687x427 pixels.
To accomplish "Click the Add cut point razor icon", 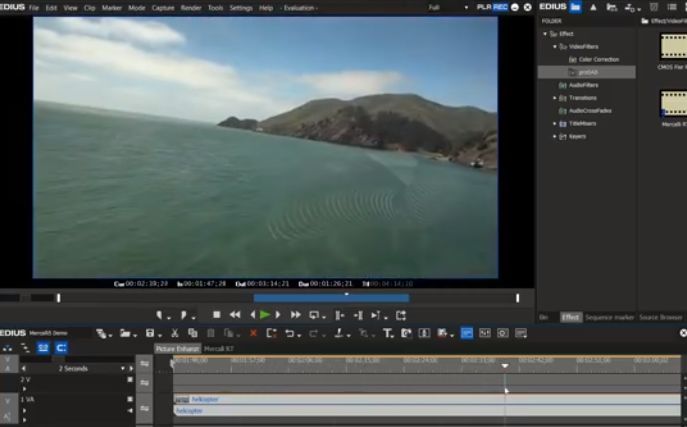I will pyautogui.click(x=339, y=333).
